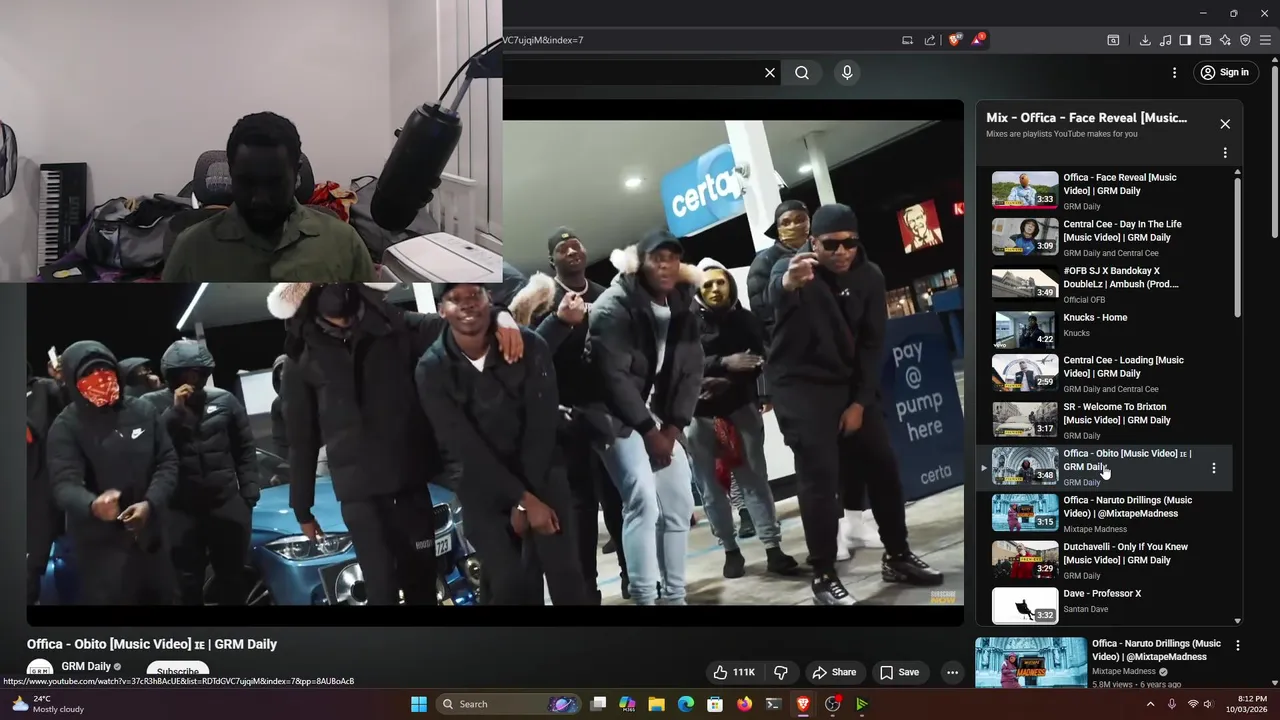
Task: Click Mixtape Madness channel name in playlist
Action: click(1095, 529)
